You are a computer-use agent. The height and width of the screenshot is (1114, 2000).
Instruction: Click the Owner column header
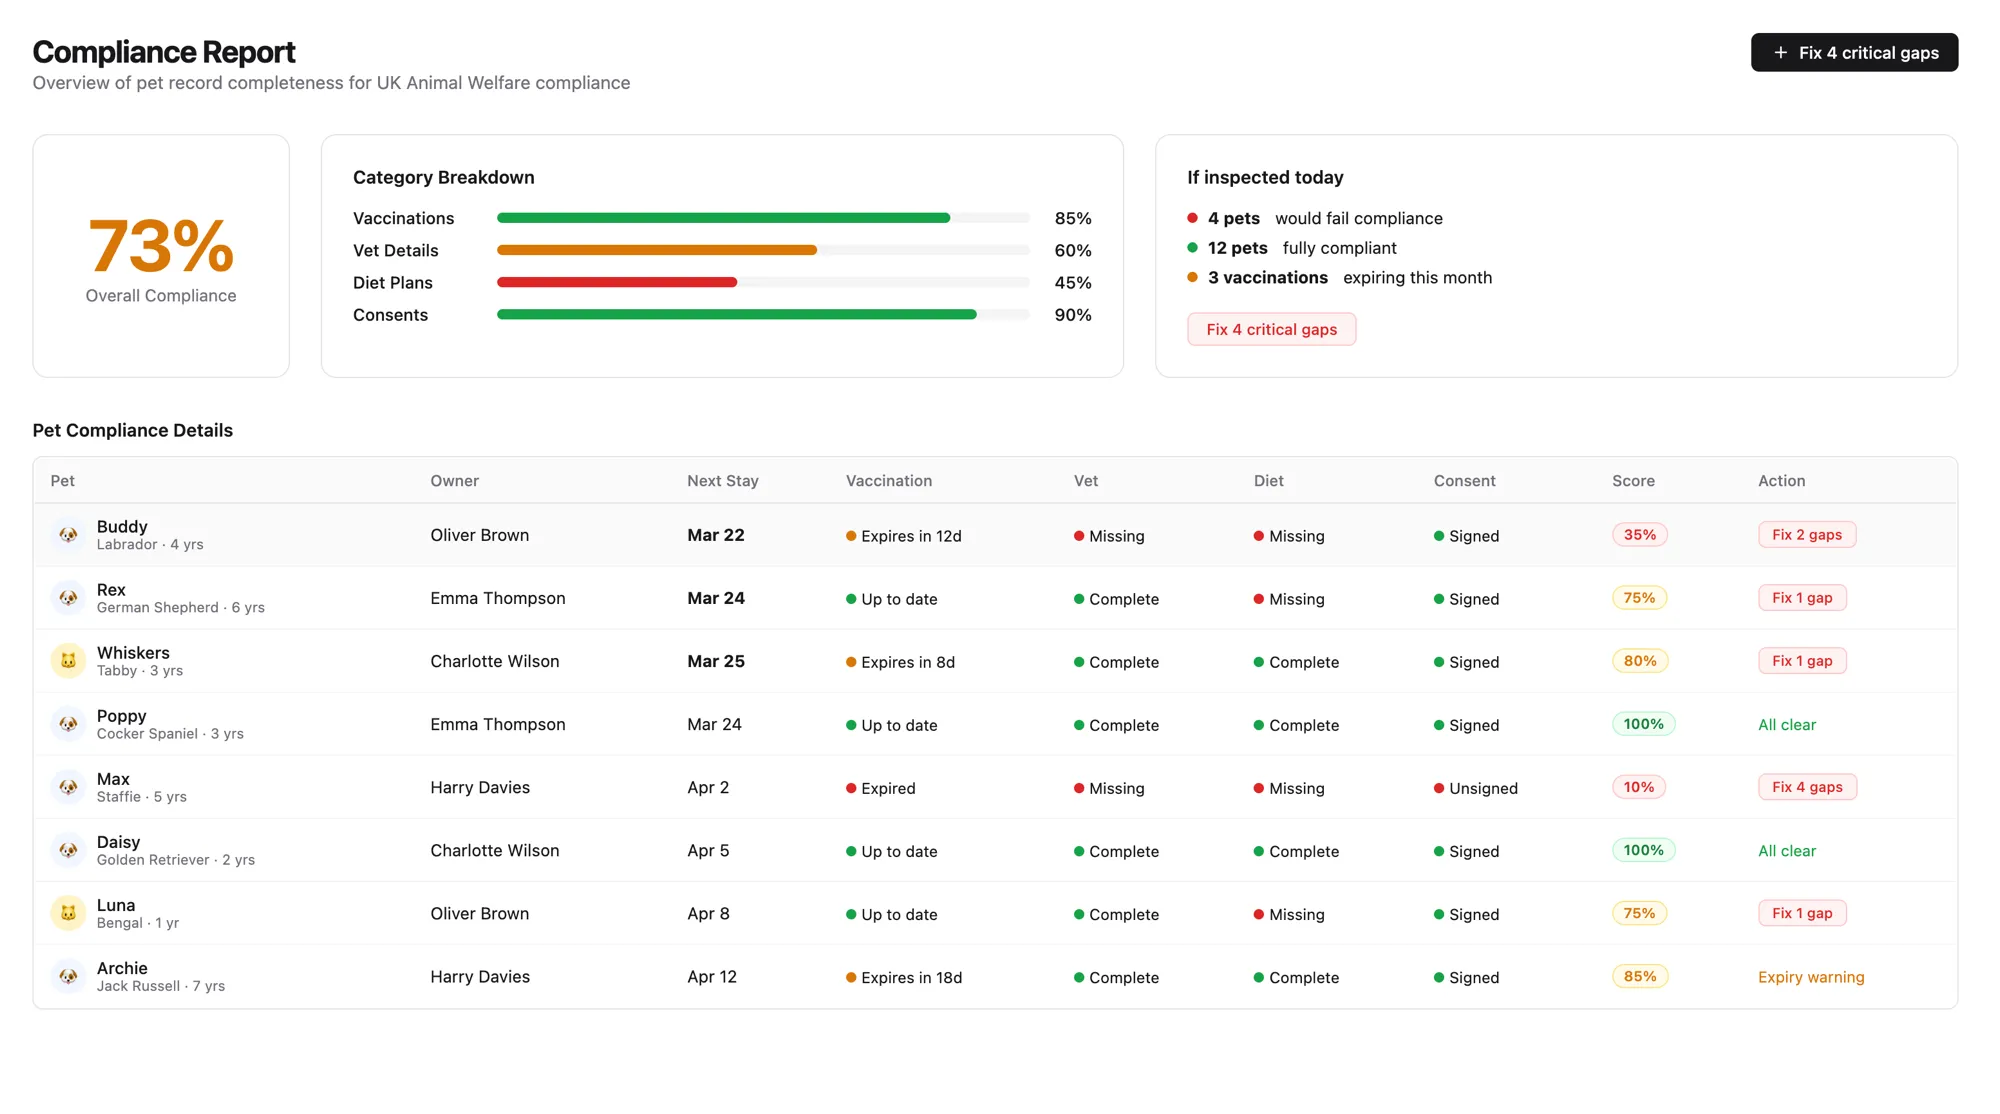454,480
